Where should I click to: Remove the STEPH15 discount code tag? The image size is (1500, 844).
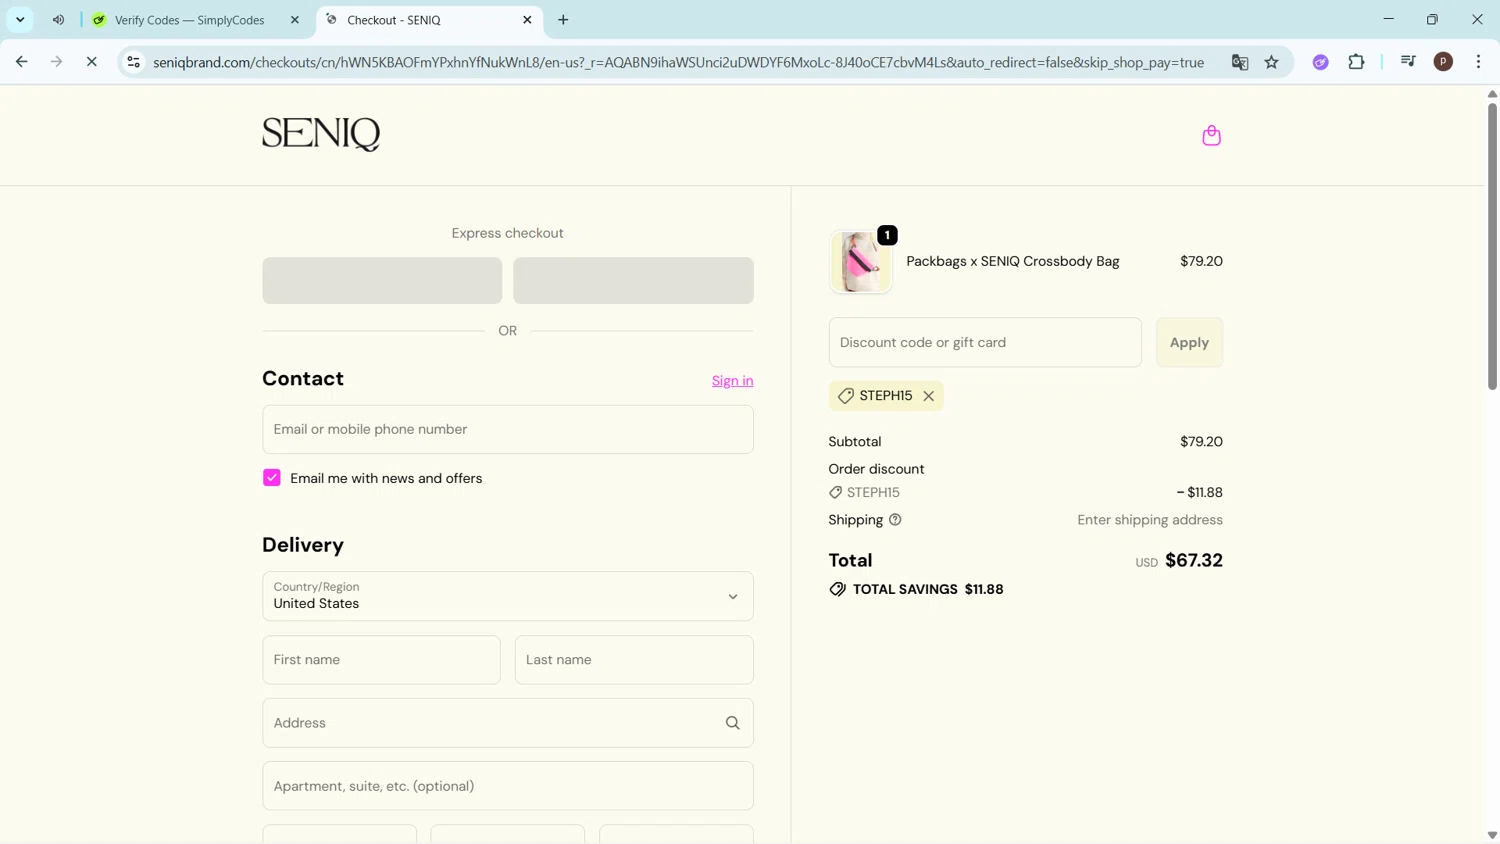[929, 396]
